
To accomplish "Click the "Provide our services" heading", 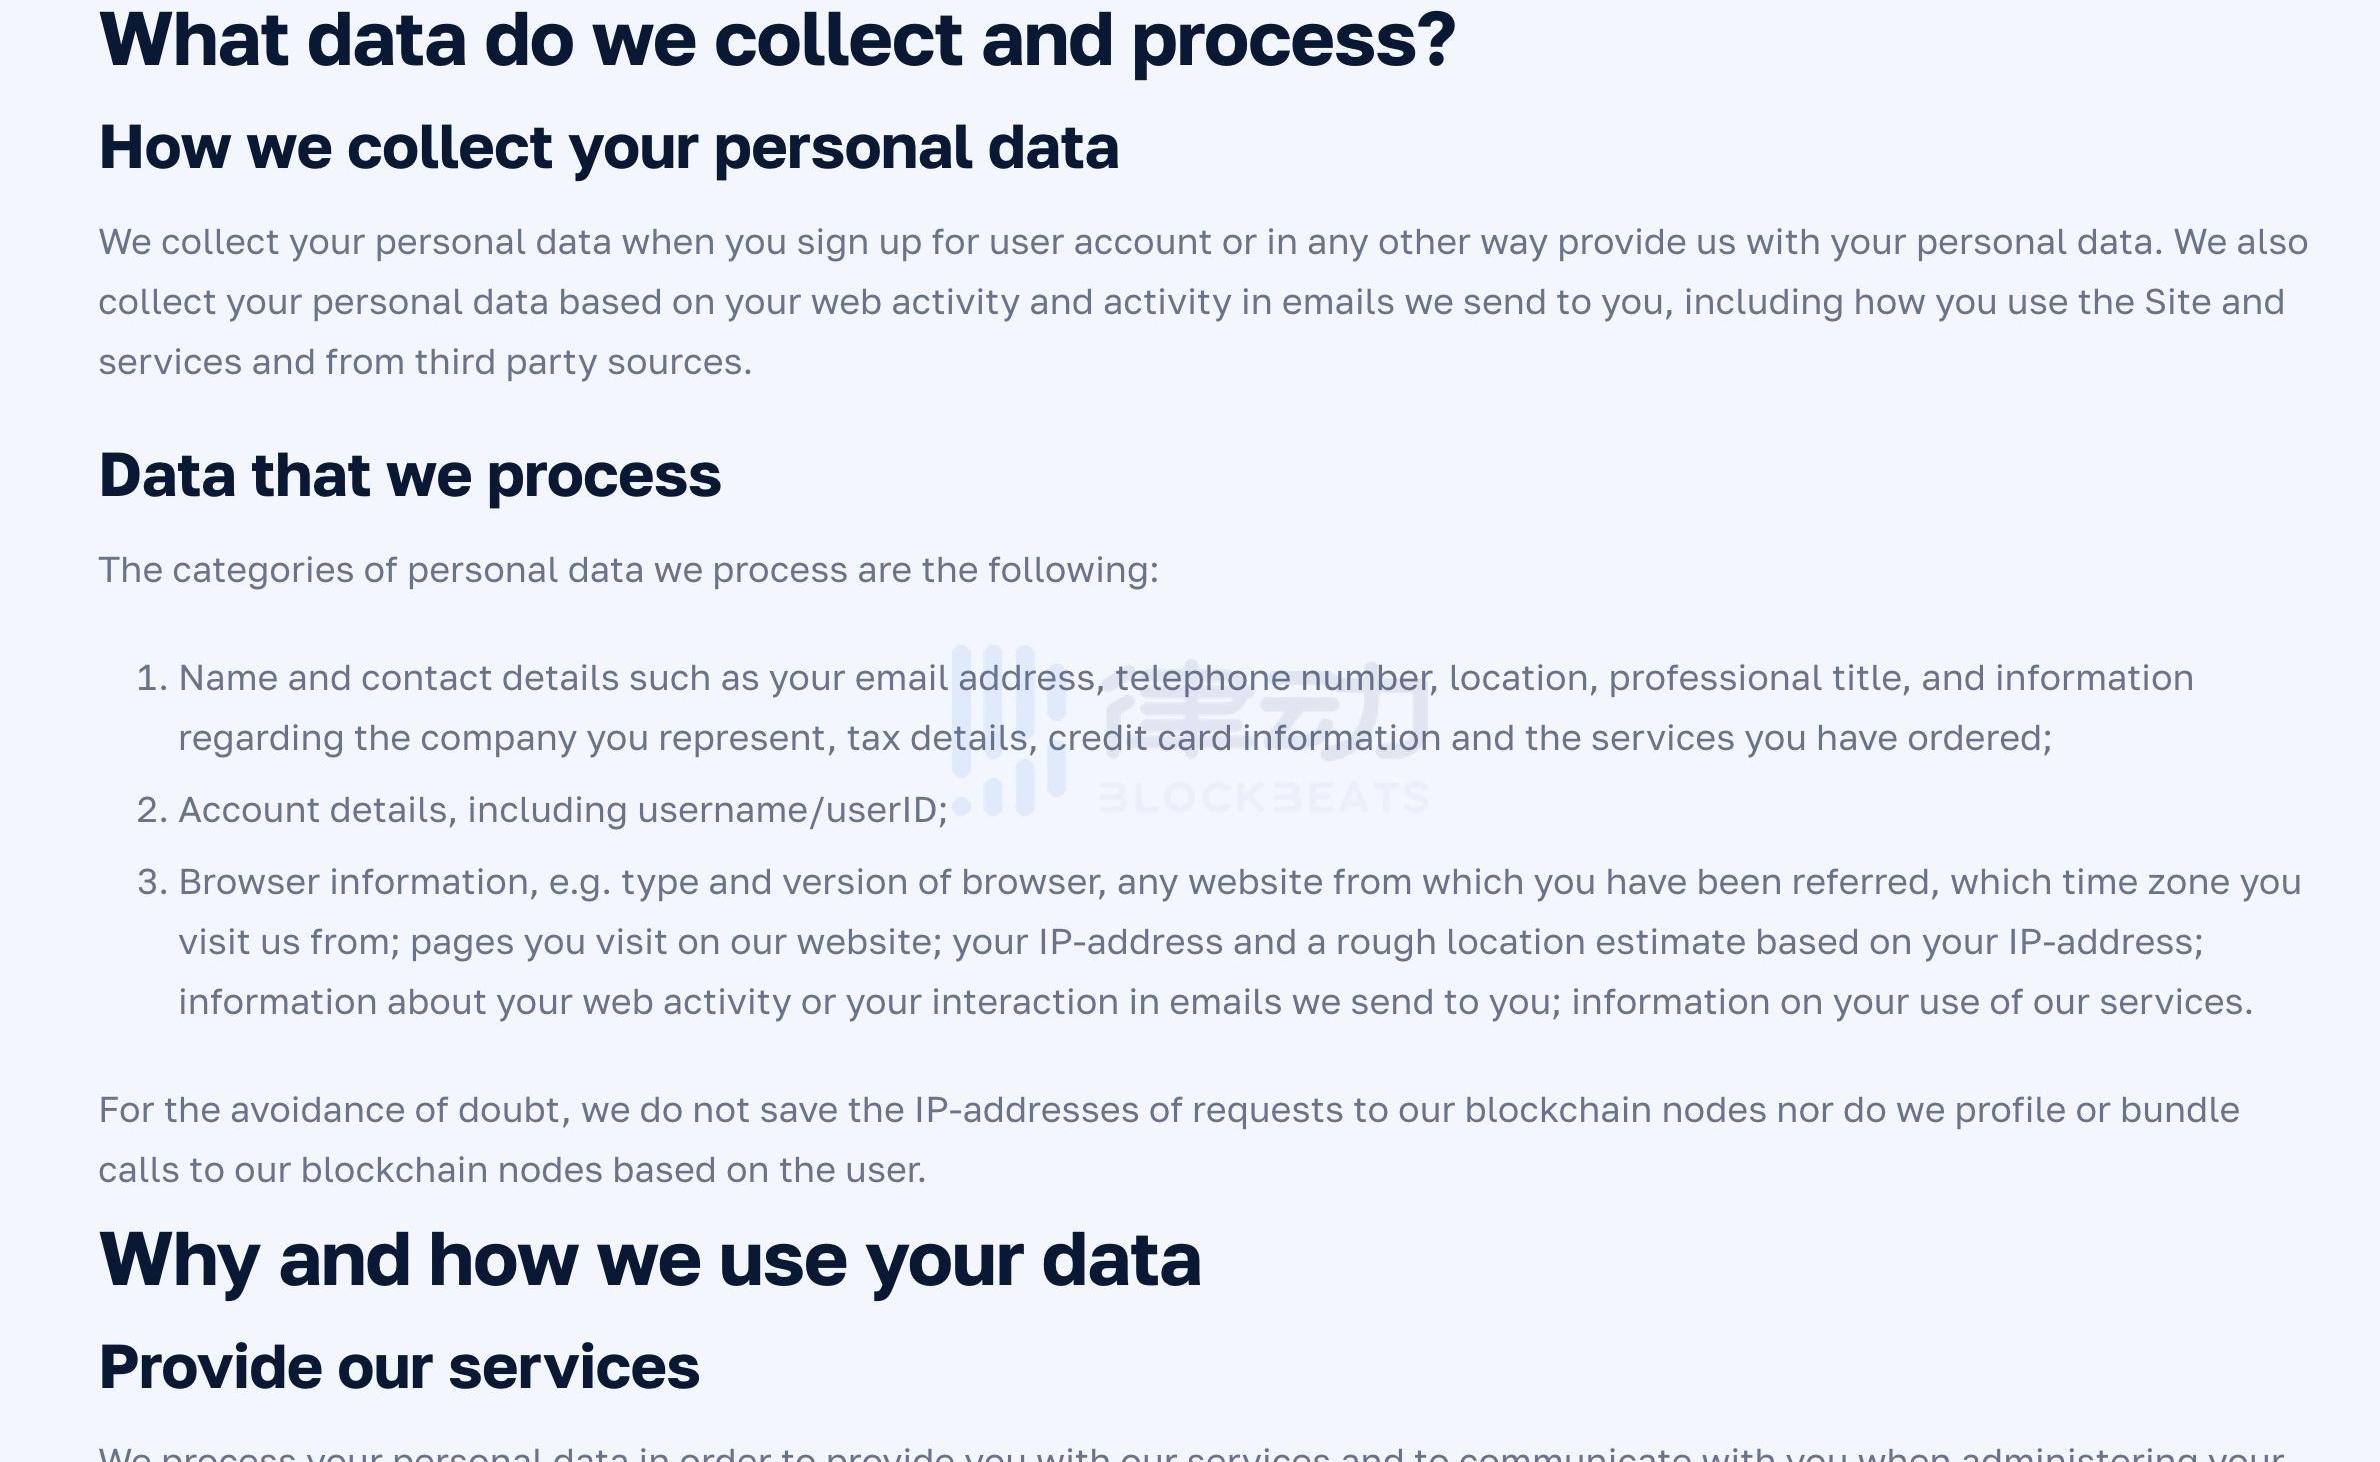I will point(399,1367).
